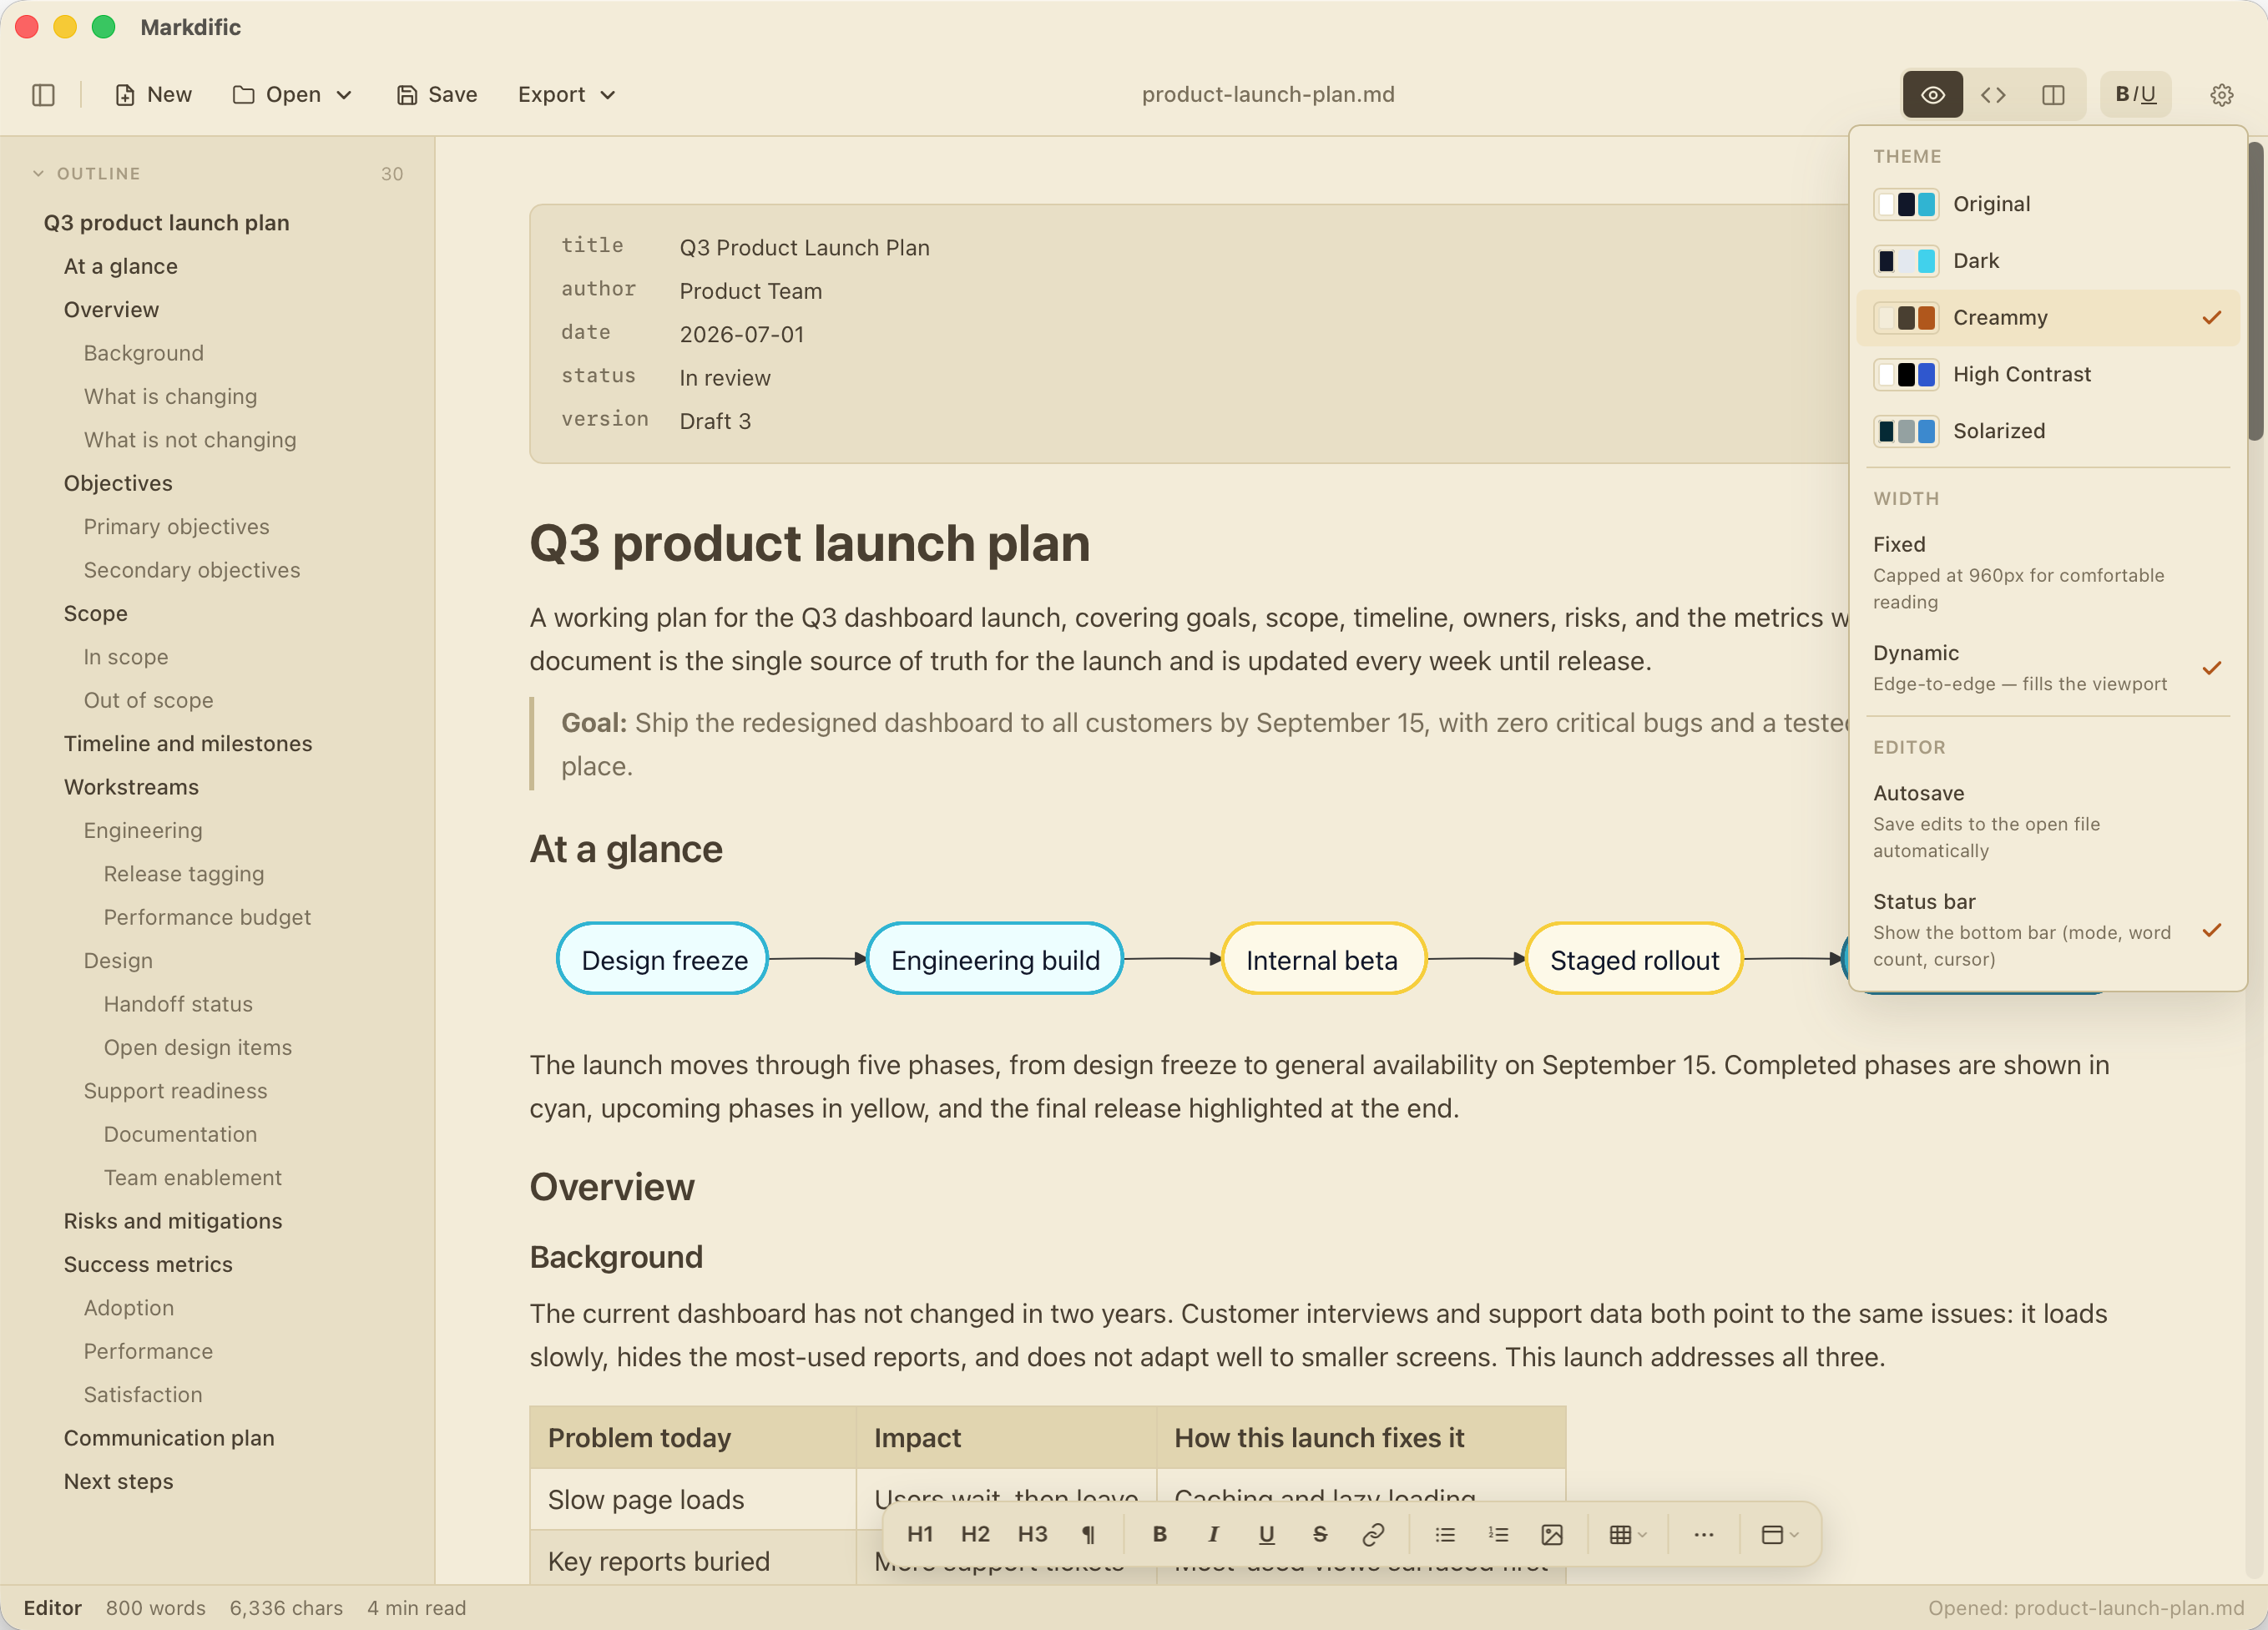This screenshot has height=1630, width=2268.
Task: Click the Underline icon in floating toolbar
Action: click(x=1266, y=1534)
